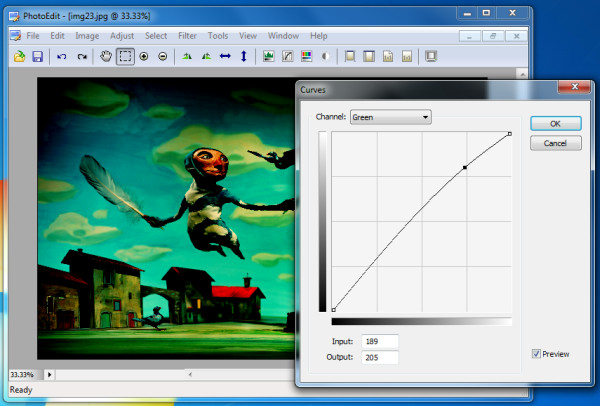Image resolution: width=600 pixels, height=406 pixels.
Task: Click the second frame icon in toolbar
Action: pos(369,57)
